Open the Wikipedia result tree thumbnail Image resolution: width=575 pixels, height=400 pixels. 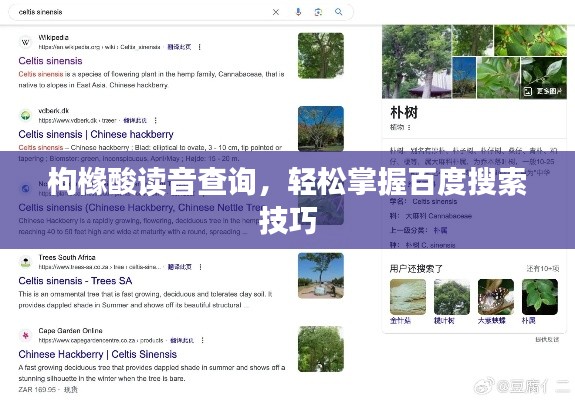click(321, 55)
